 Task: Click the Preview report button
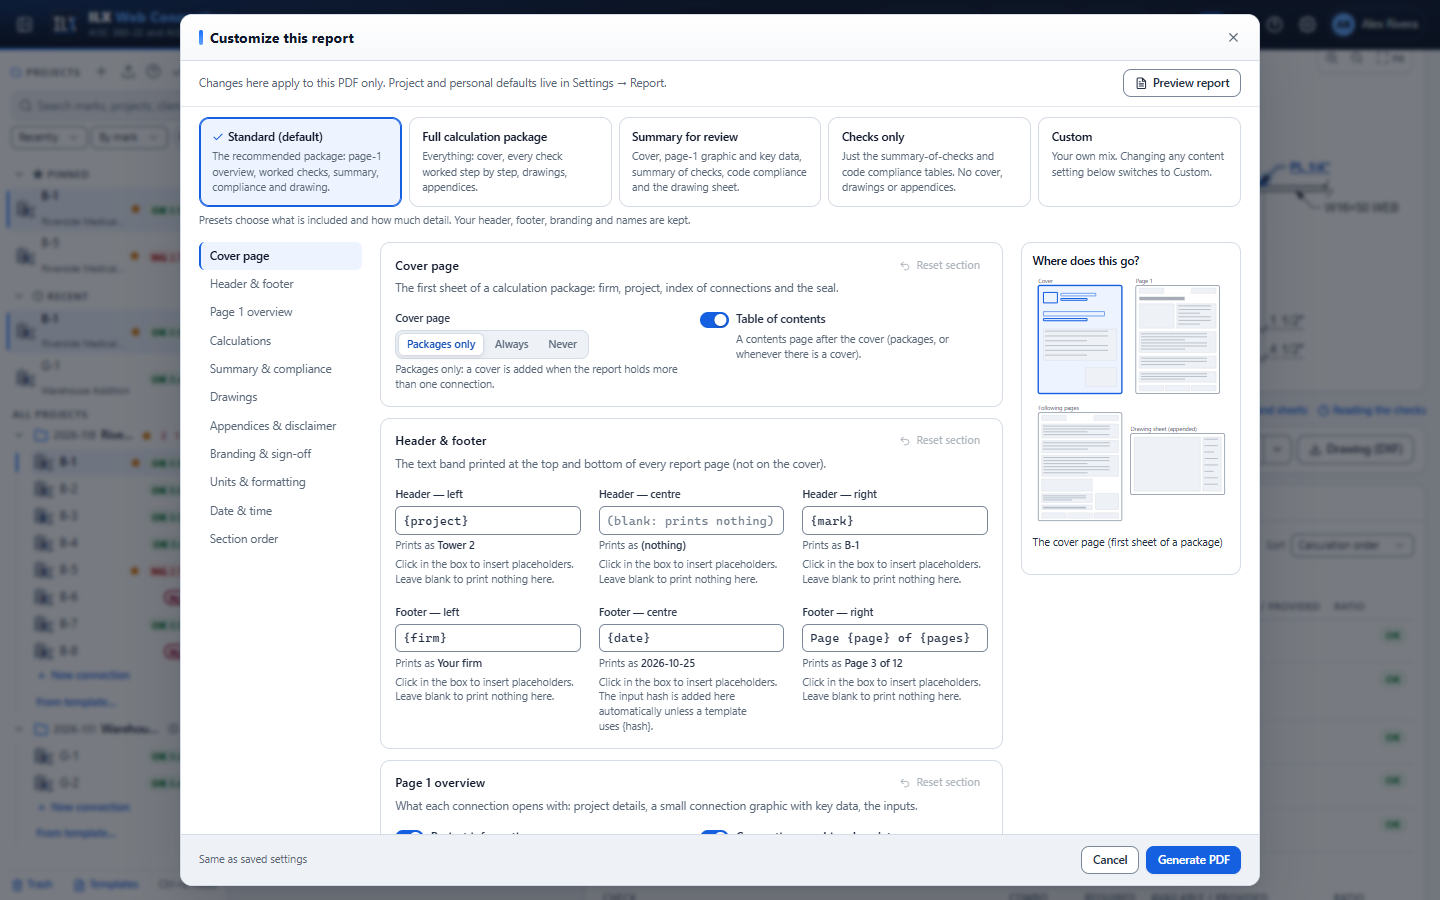pyautogui.click(x=1181, y=83)
